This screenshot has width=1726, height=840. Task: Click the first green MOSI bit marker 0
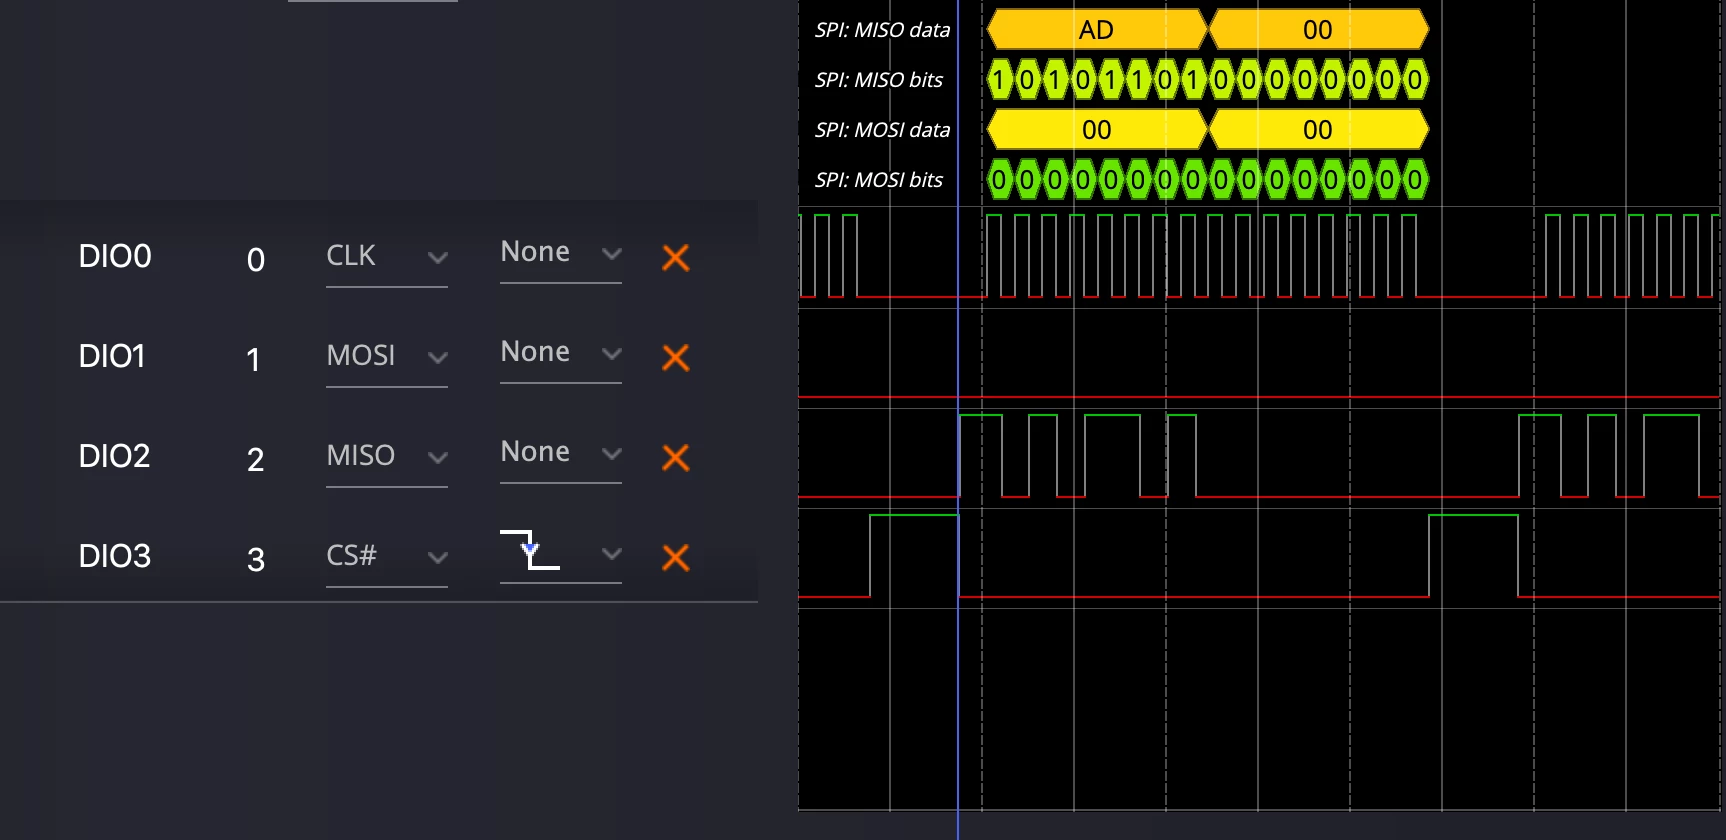coord(1000,180)
